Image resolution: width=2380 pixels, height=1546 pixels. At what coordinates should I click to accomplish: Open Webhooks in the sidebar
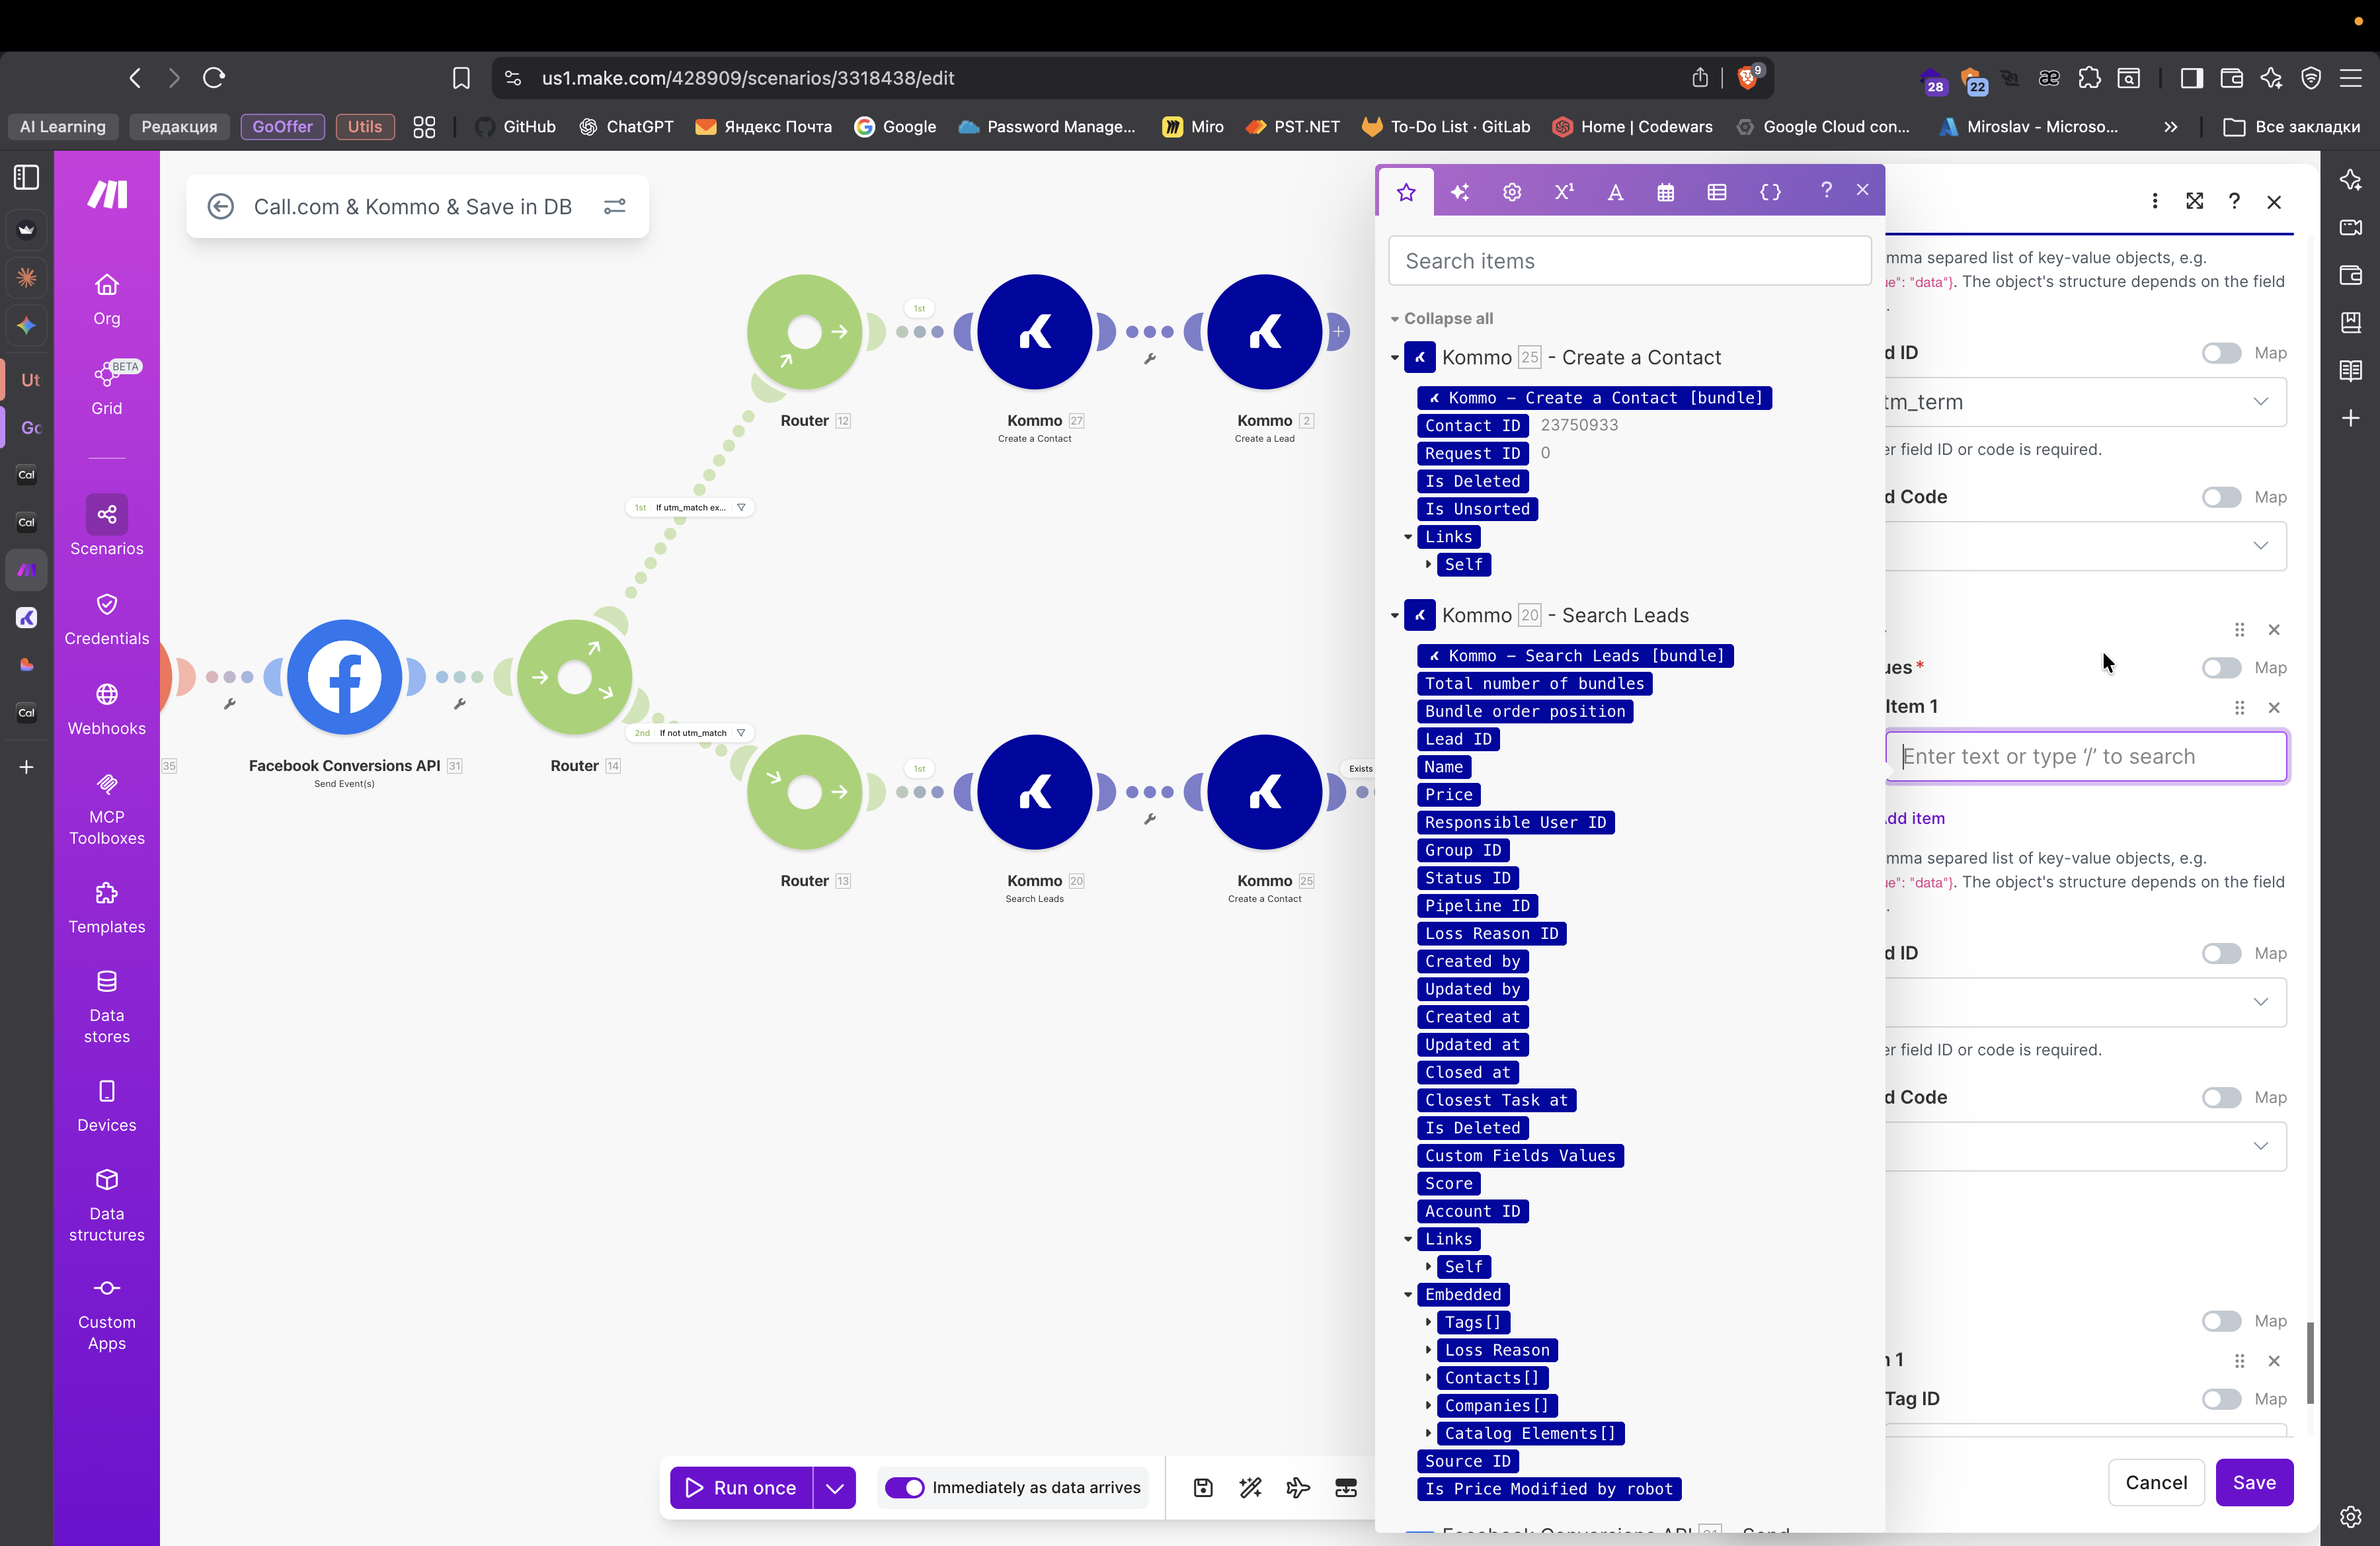tap(106, 707)
